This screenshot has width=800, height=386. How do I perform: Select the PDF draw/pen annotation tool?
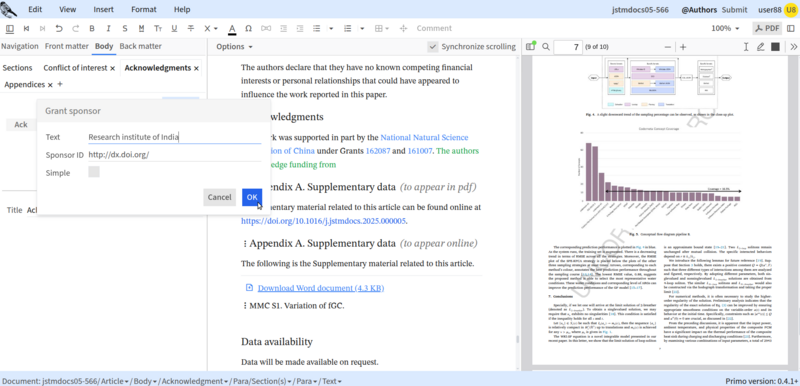tap(761, 47)
